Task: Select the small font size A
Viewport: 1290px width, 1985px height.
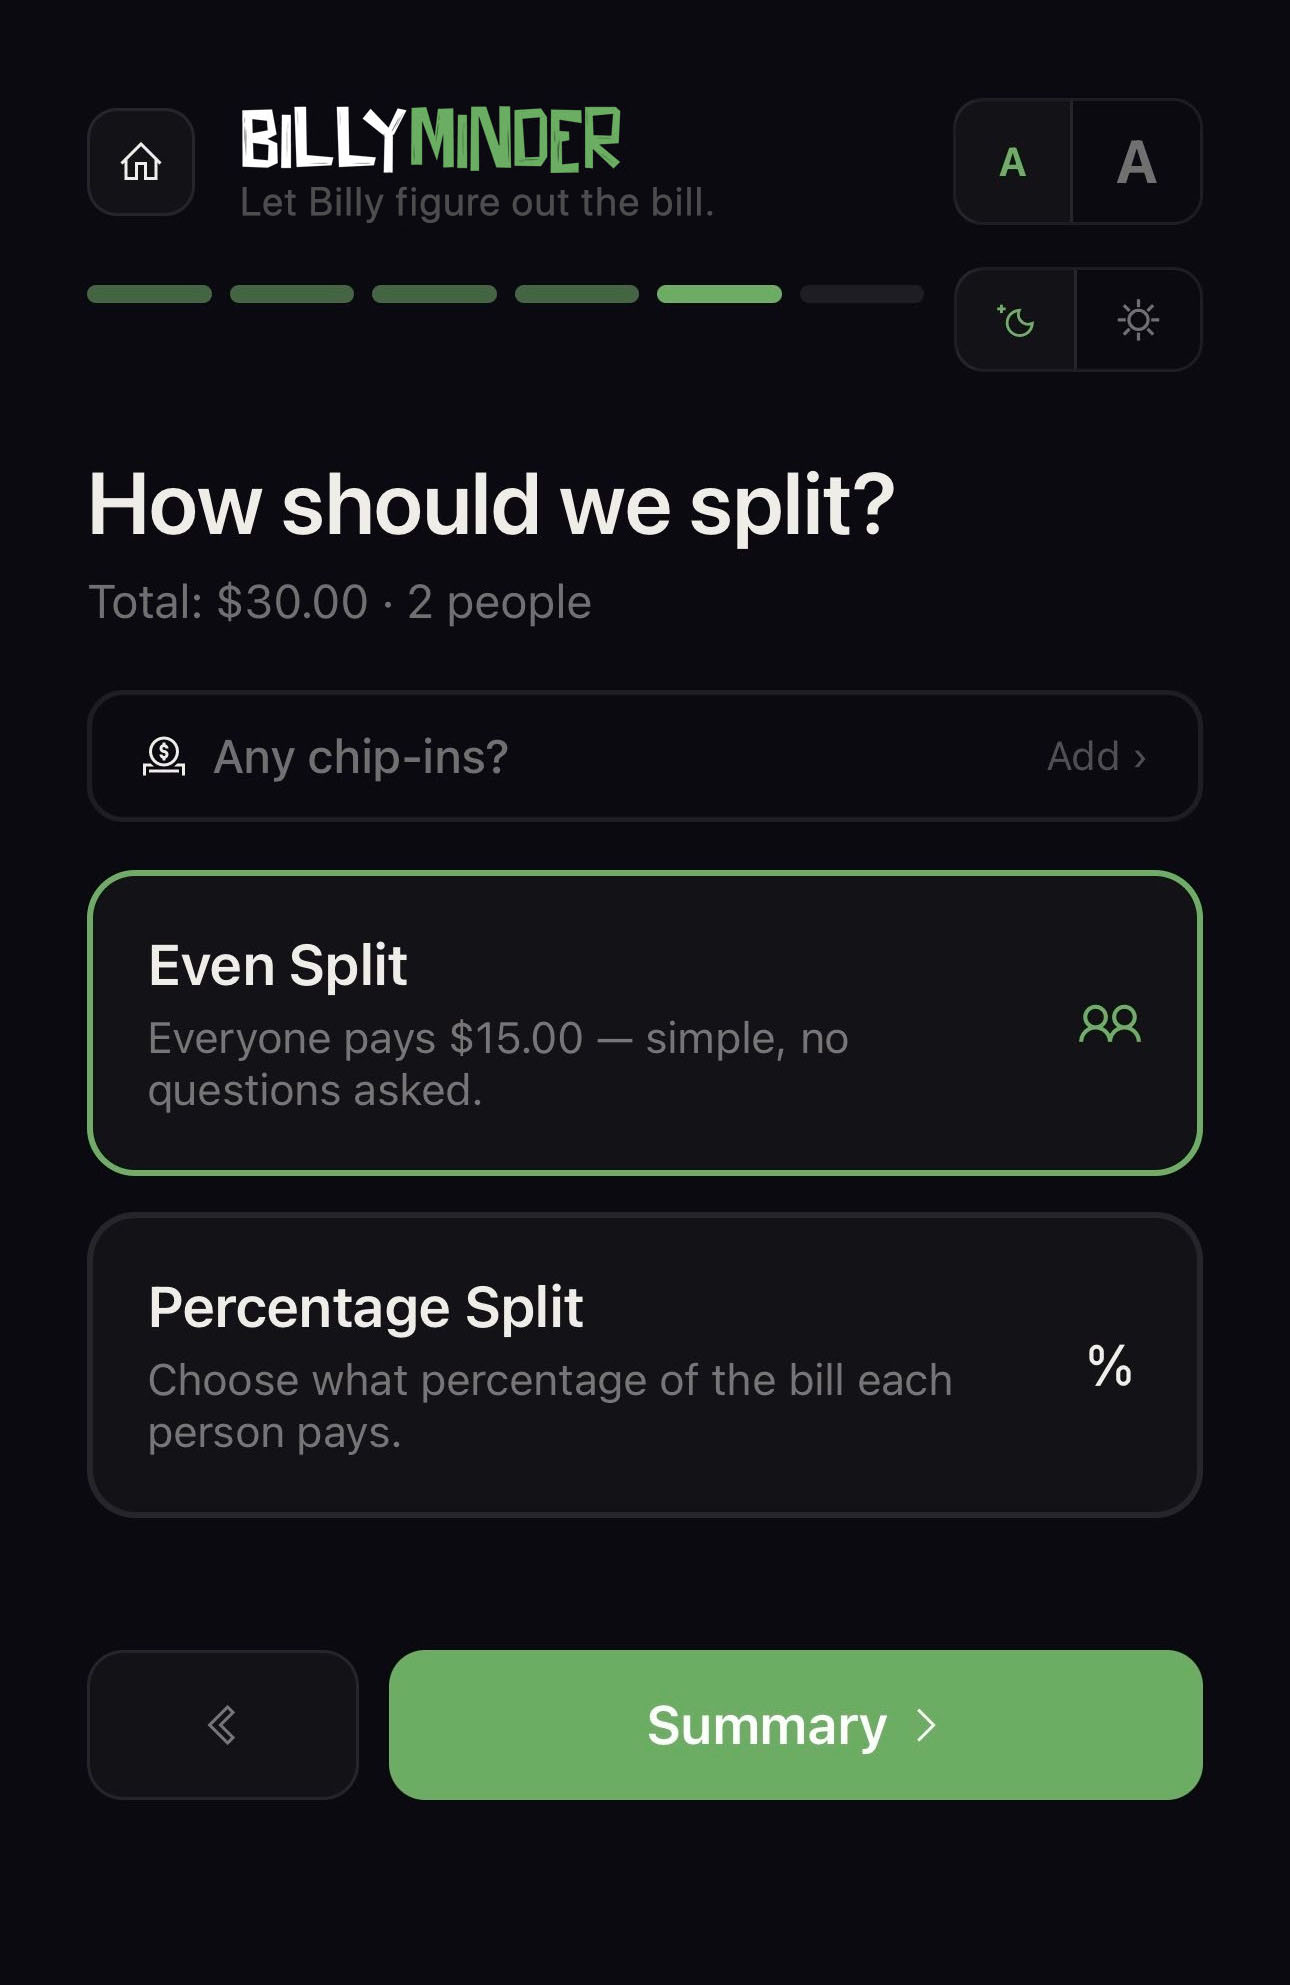Action: pos(1013,162)
